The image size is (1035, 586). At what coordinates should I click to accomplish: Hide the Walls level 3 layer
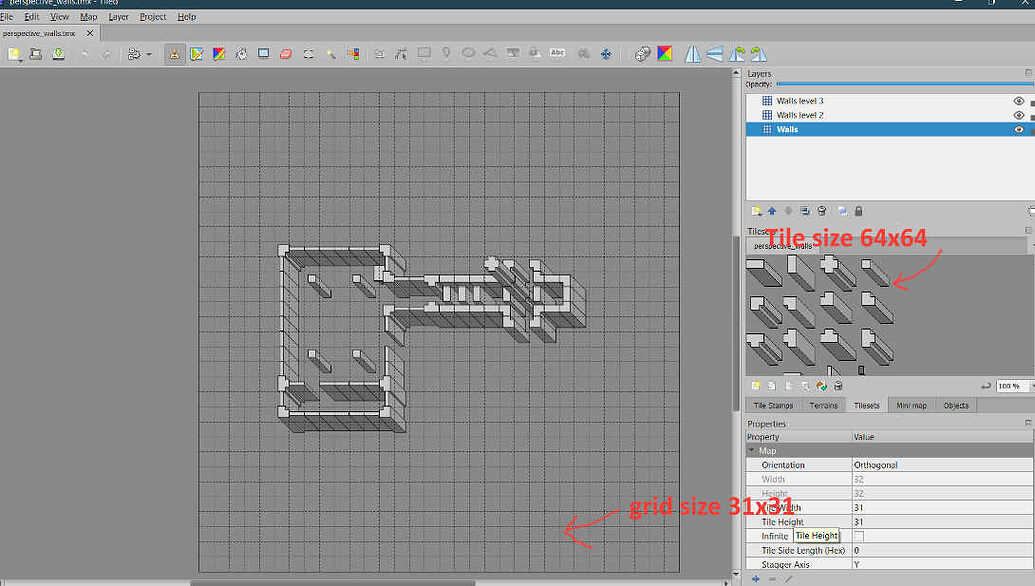[1019, 100]
